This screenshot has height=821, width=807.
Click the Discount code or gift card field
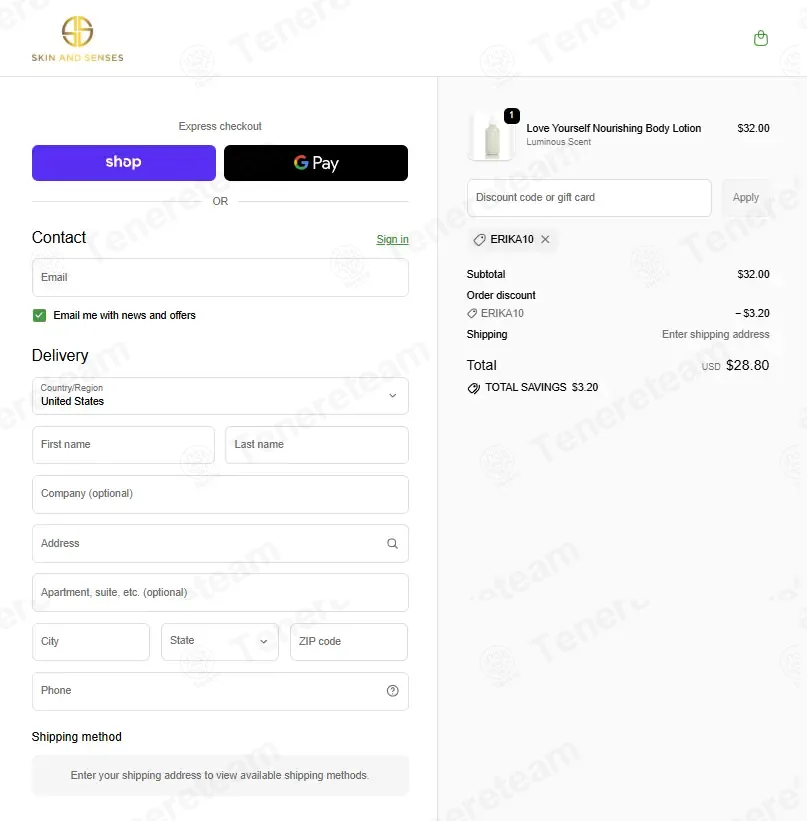[589, 198]
